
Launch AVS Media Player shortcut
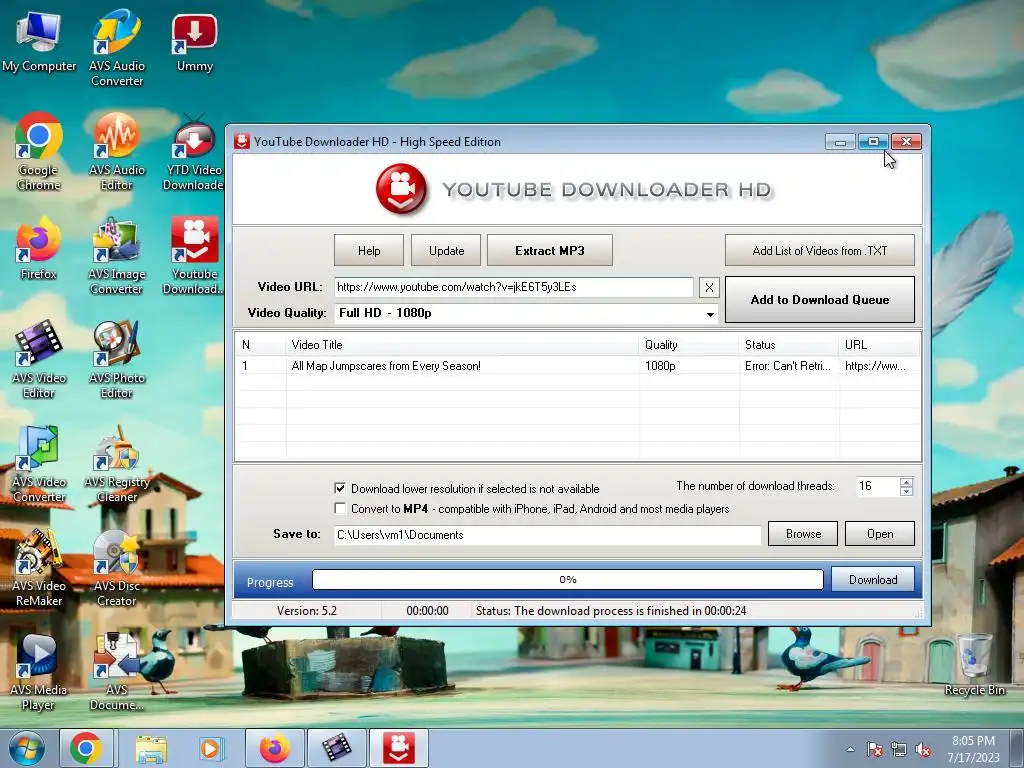[39, 671]
